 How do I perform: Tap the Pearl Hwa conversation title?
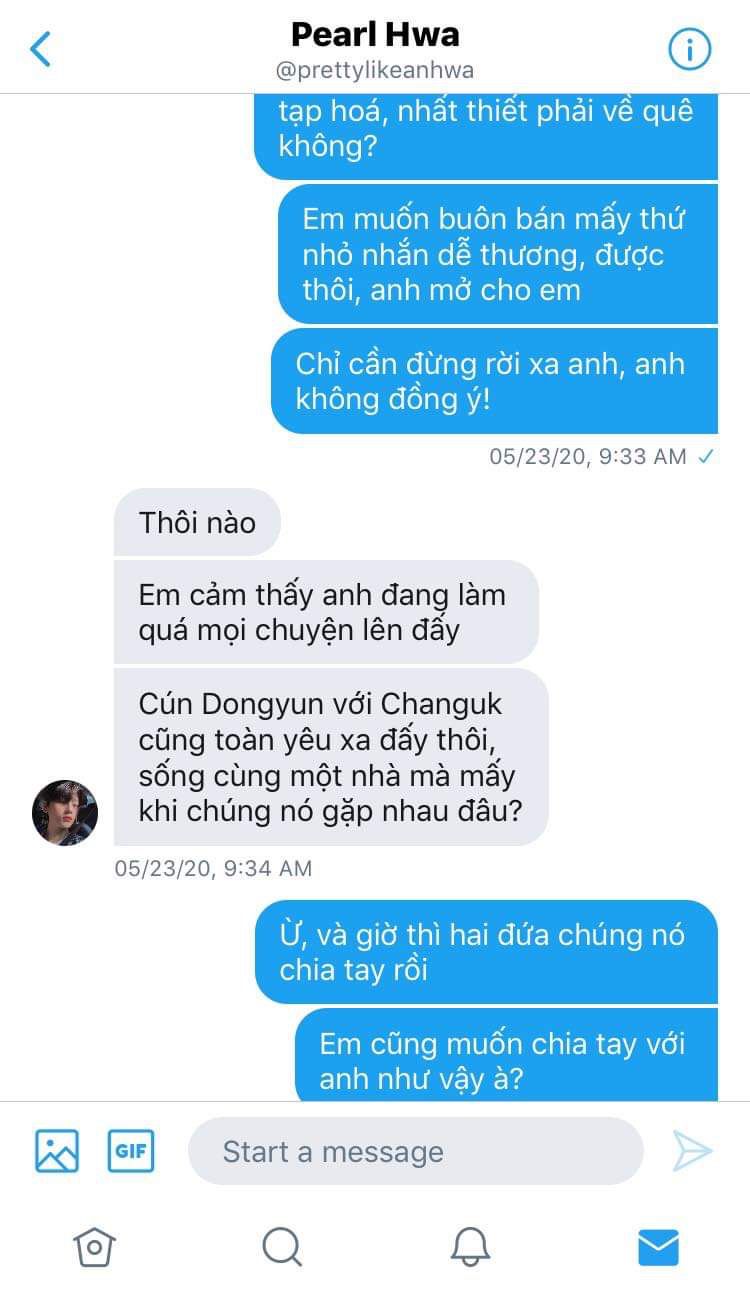pyautogui.click(x=375, y=35)
